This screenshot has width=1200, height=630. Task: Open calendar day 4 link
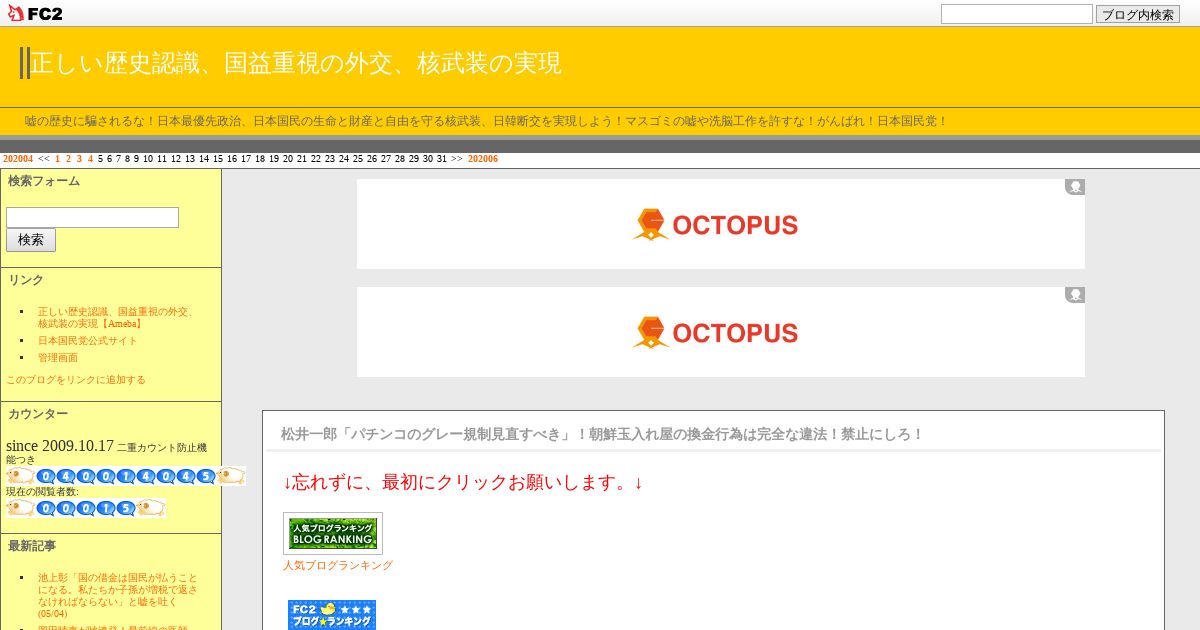pyautogui.click(x=90, y=159)
